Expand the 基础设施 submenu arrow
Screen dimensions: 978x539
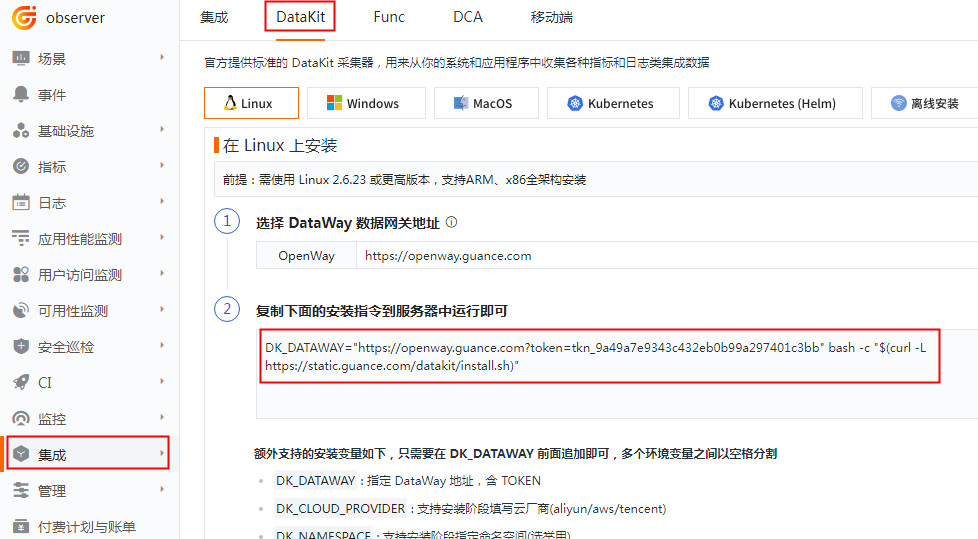click(162, 129)
